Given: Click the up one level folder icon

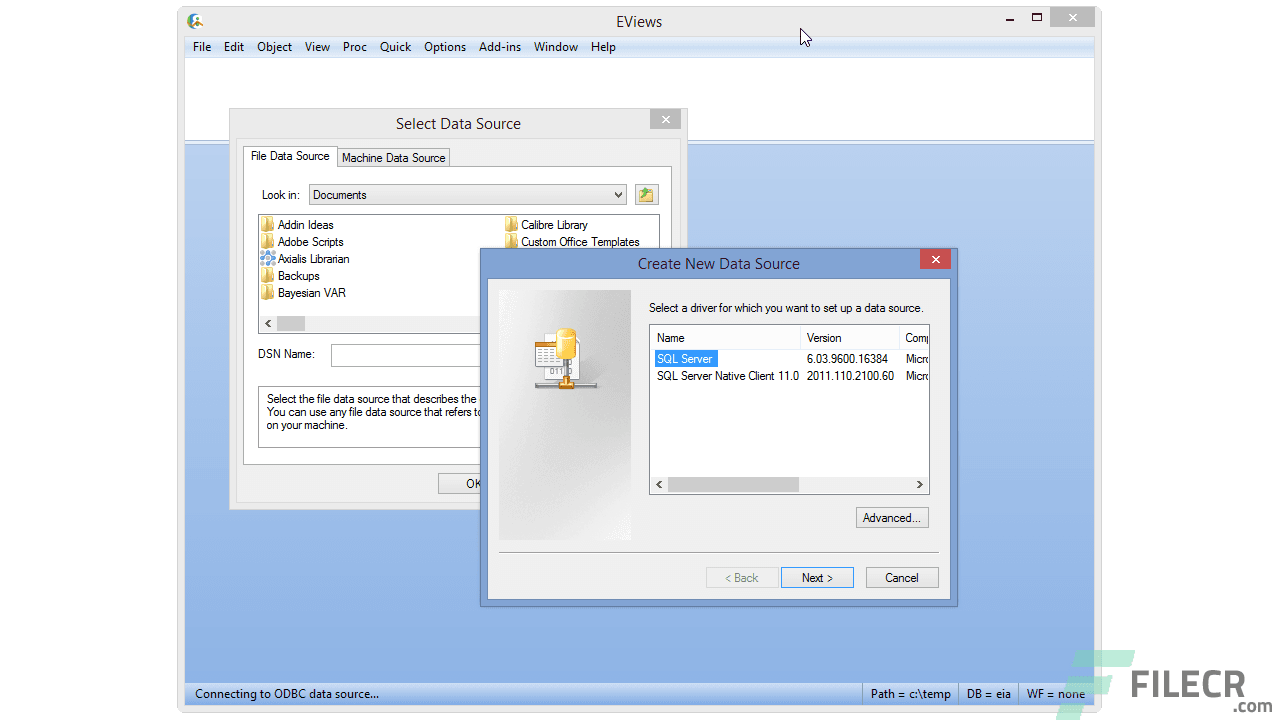Looking at the screenshot, I should pos(646,195).
